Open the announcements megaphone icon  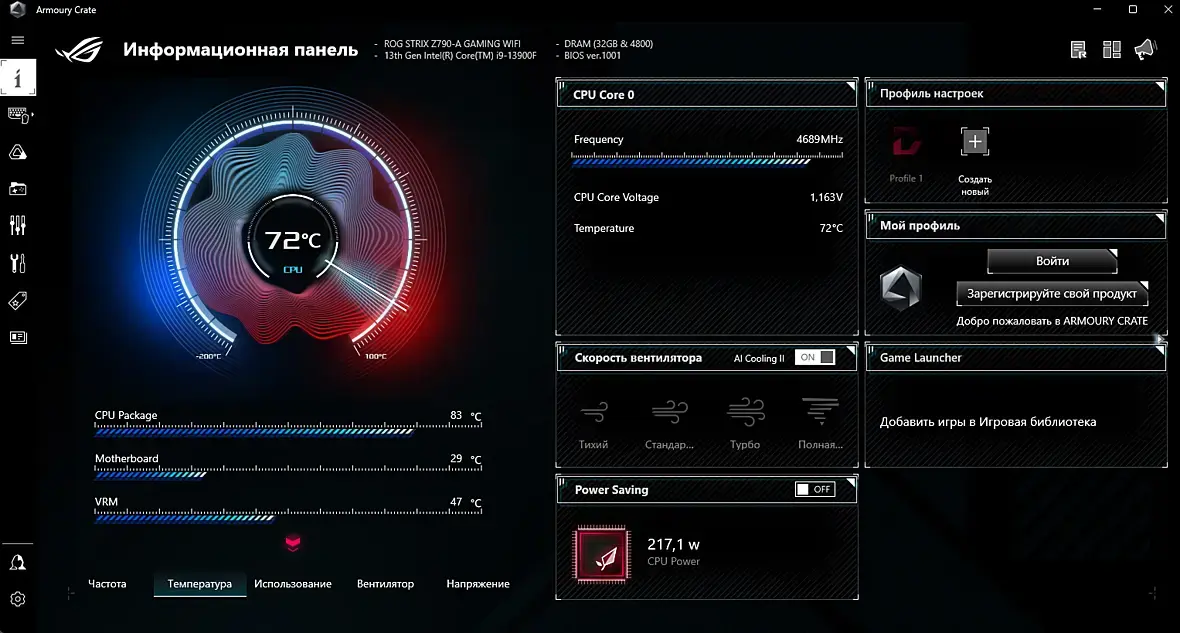pyautogui.click(x=1145, y=50)
